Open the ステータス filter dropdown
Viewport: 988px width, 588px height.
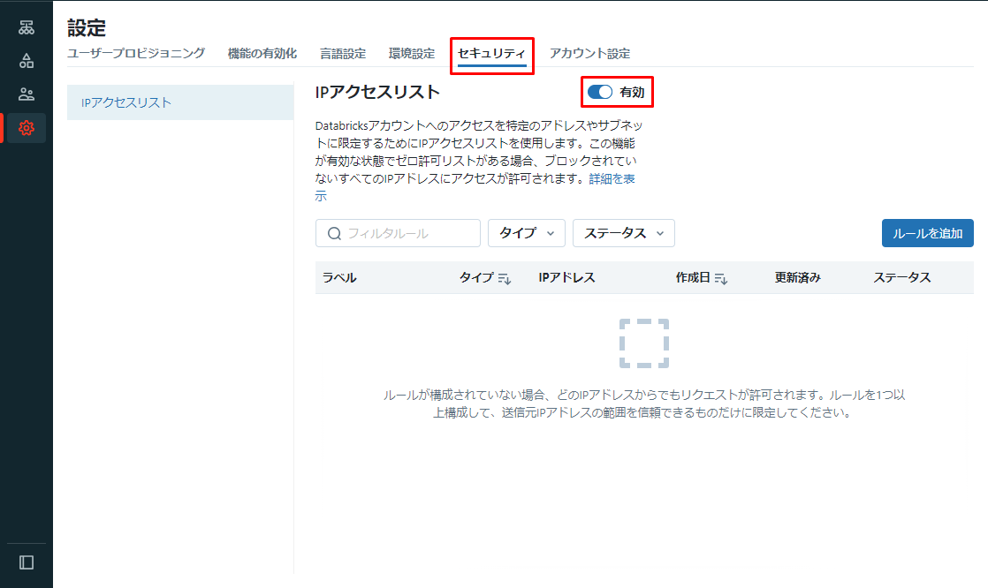[x=624, y=233]
